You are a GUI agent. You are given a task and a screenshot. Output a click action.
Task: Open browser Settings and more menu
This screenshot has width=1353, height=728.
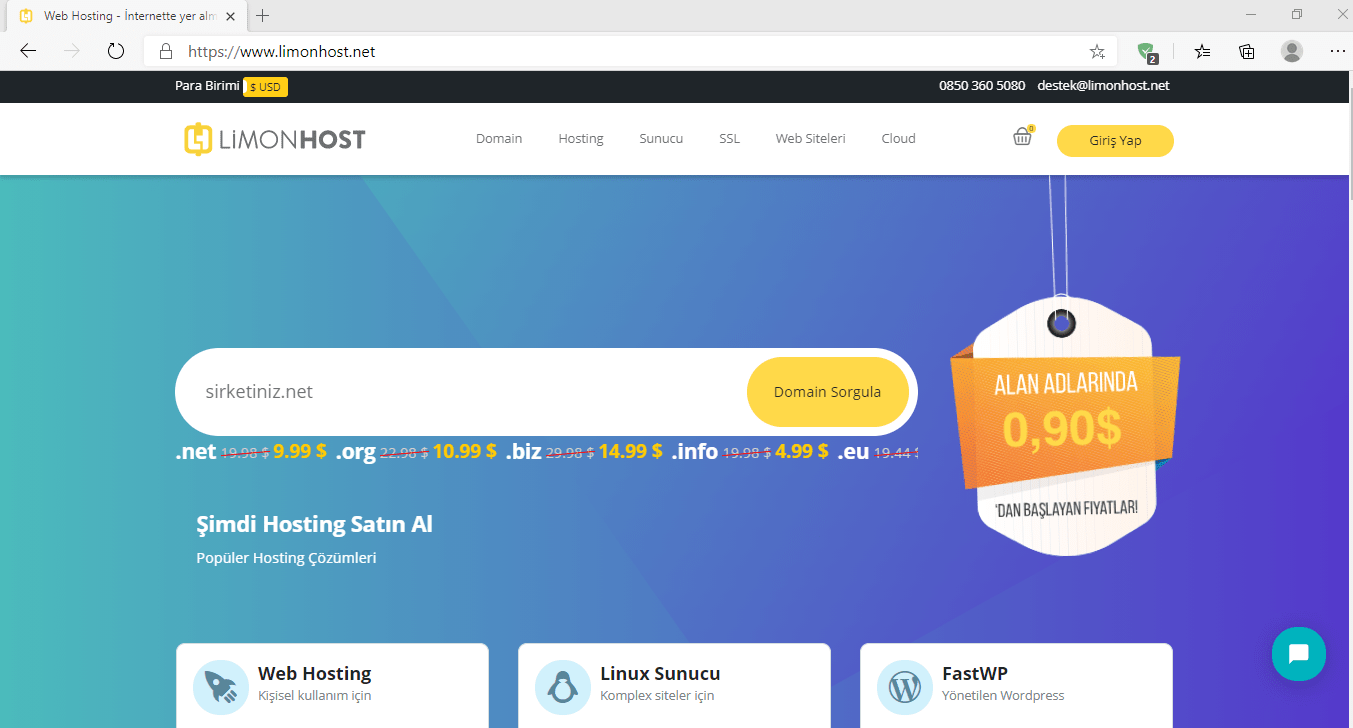coord(1337,51)
